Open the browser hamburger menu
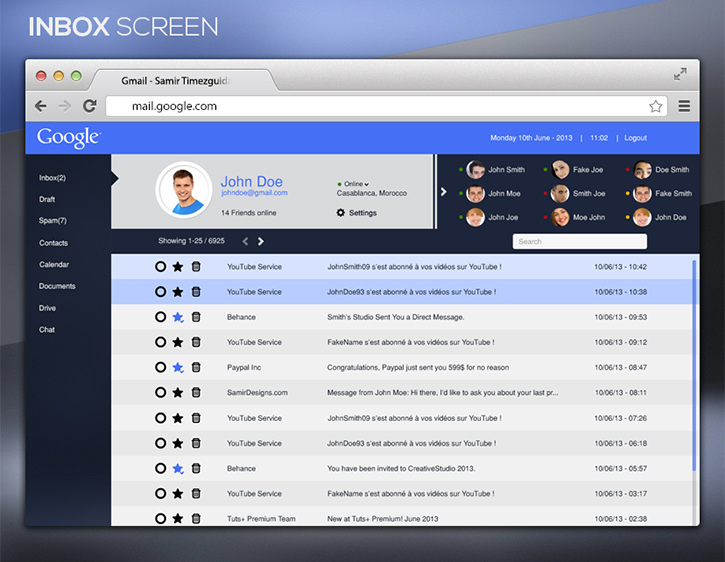Image resolution: width=725 pixels, height=562 pixels. 684,106
